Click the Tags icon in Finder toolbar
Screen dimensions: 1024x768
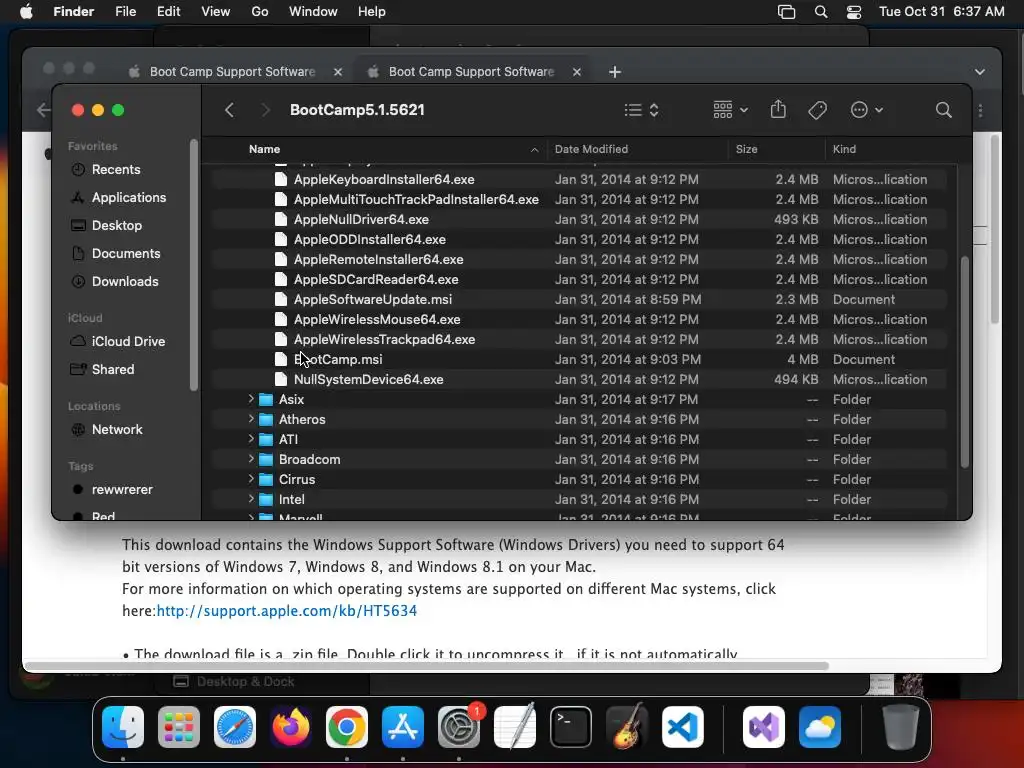[817, 110]
